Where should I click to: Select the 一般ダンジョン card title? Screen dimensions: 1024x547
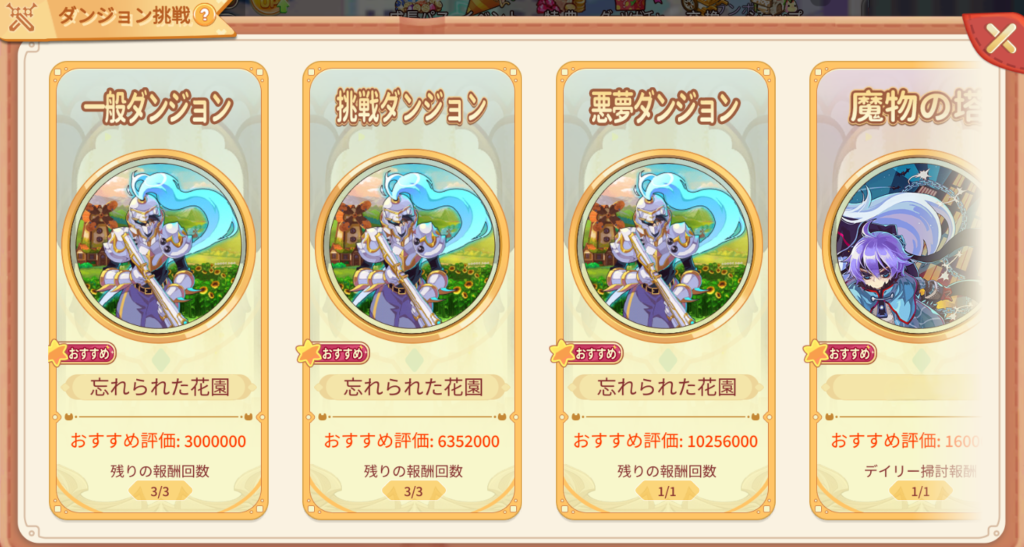click(158, 108)
